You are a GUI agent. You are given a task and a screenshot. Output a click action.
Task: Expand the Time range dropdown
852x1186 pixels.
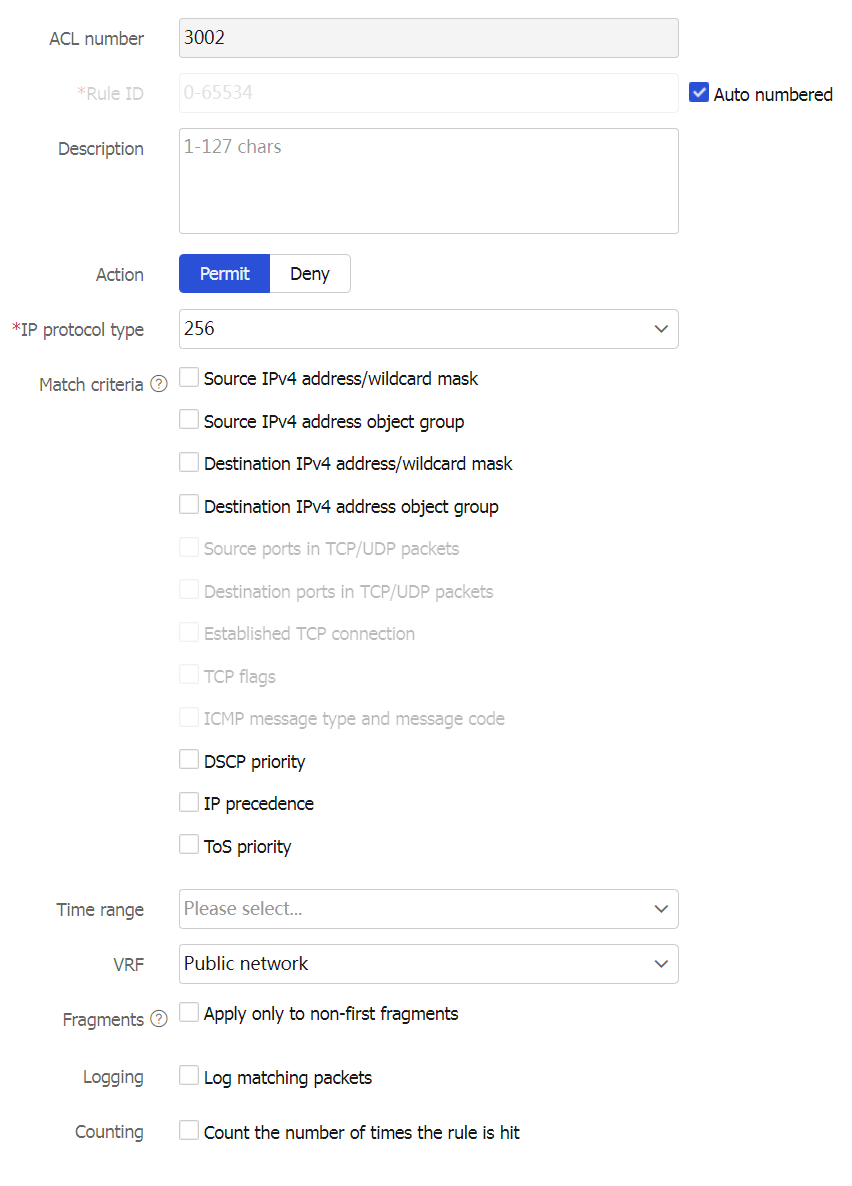point(428,909)
